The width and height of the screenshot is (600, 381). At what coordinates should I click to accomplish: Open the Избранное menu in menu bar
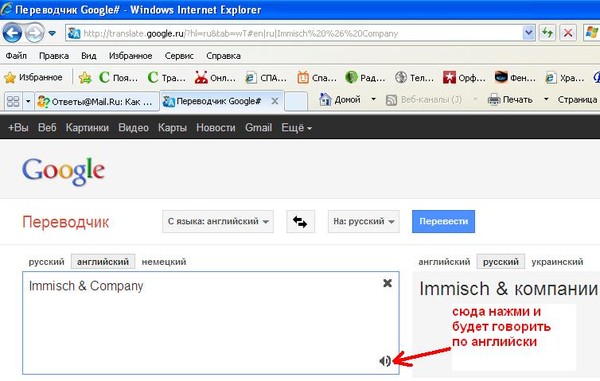(x=130, y=56)
